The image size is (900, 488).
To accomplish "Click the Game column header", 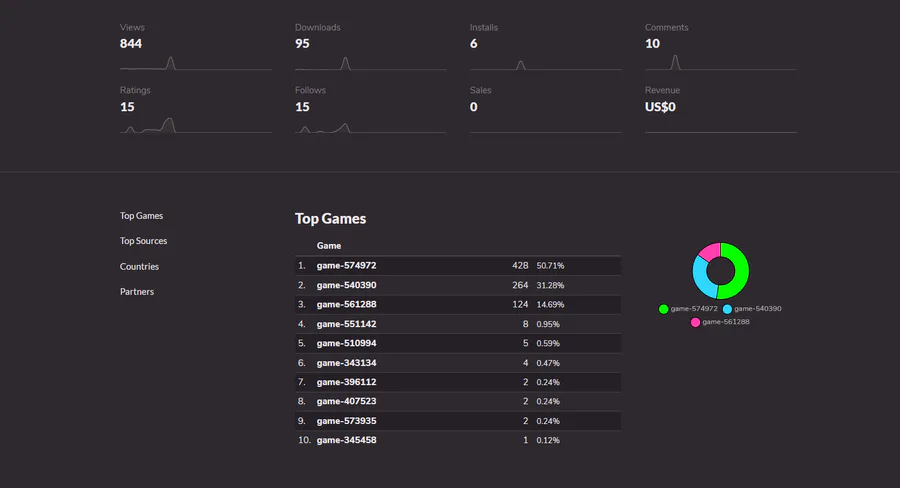I will click(x=329, y=246).
